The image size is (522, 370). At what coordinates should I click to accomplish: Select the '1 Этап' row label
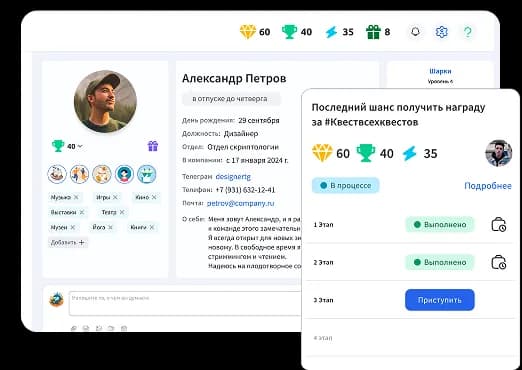323,225
